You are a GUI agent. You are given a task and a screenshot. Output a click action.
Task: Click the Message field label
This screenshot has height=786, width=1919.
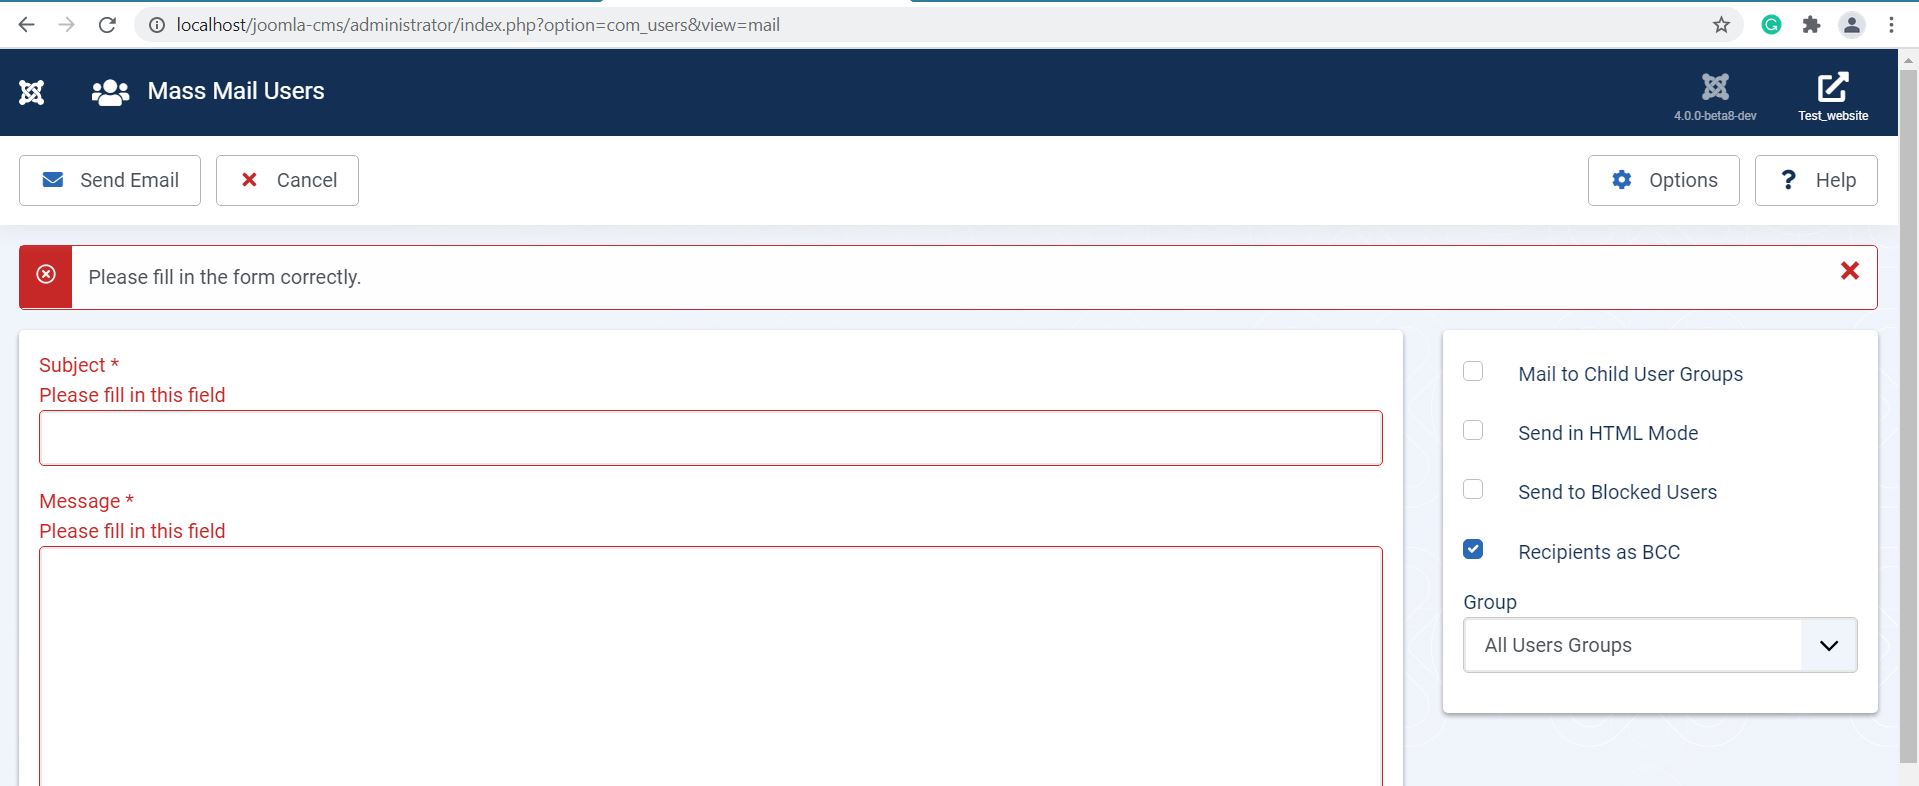tap(86, 501)
